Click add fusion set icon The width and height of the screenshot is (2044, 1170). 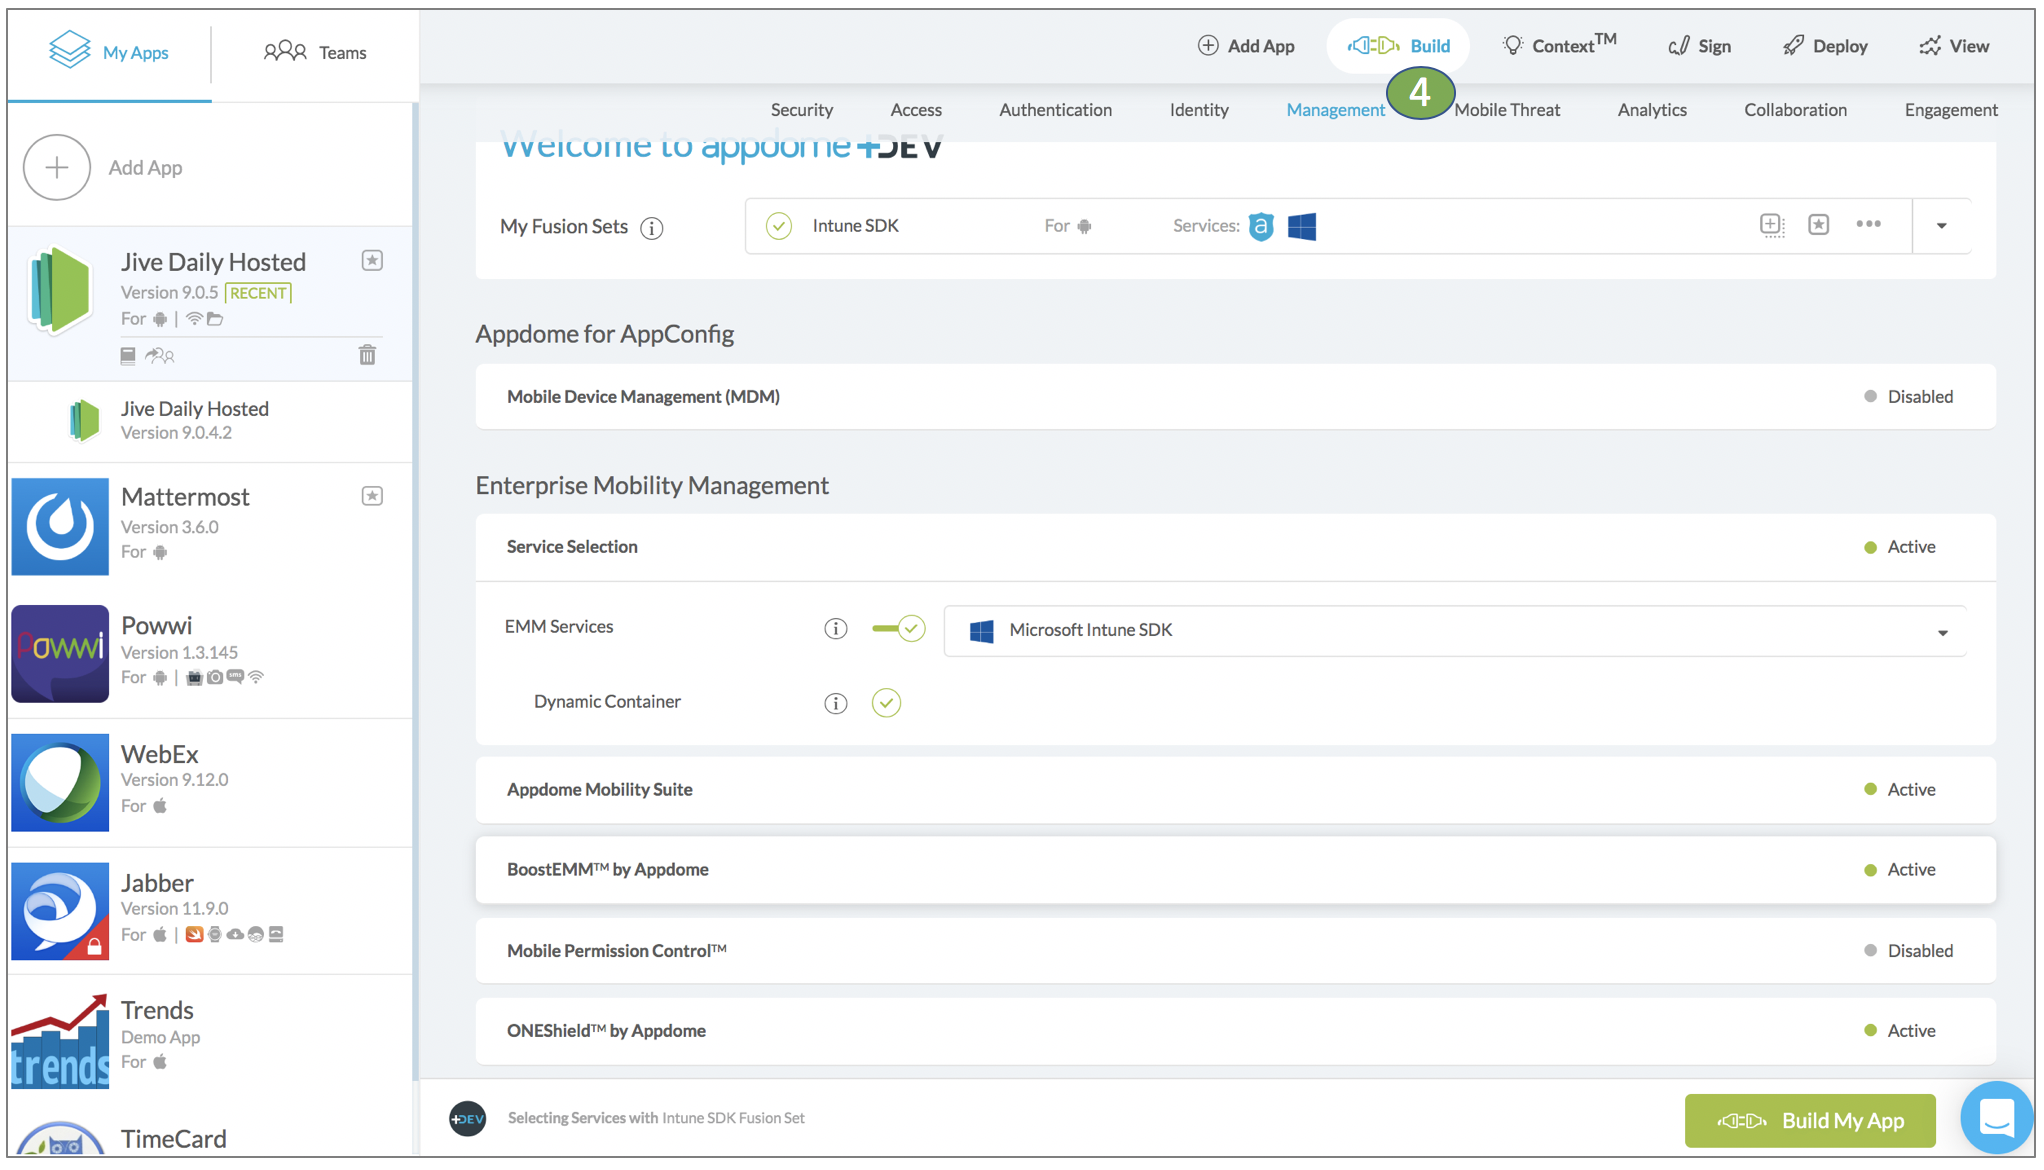[1771, 225]
